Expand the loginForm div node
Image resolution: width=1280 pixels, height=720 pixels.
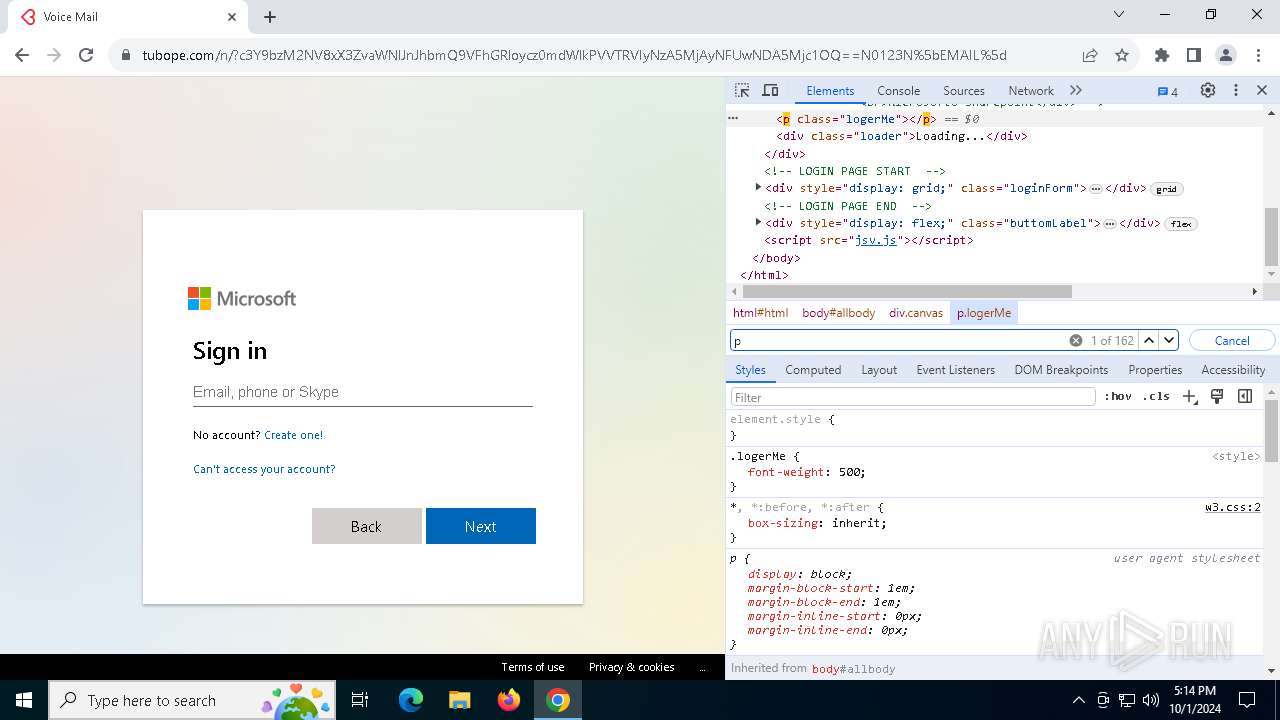[758, 188]
